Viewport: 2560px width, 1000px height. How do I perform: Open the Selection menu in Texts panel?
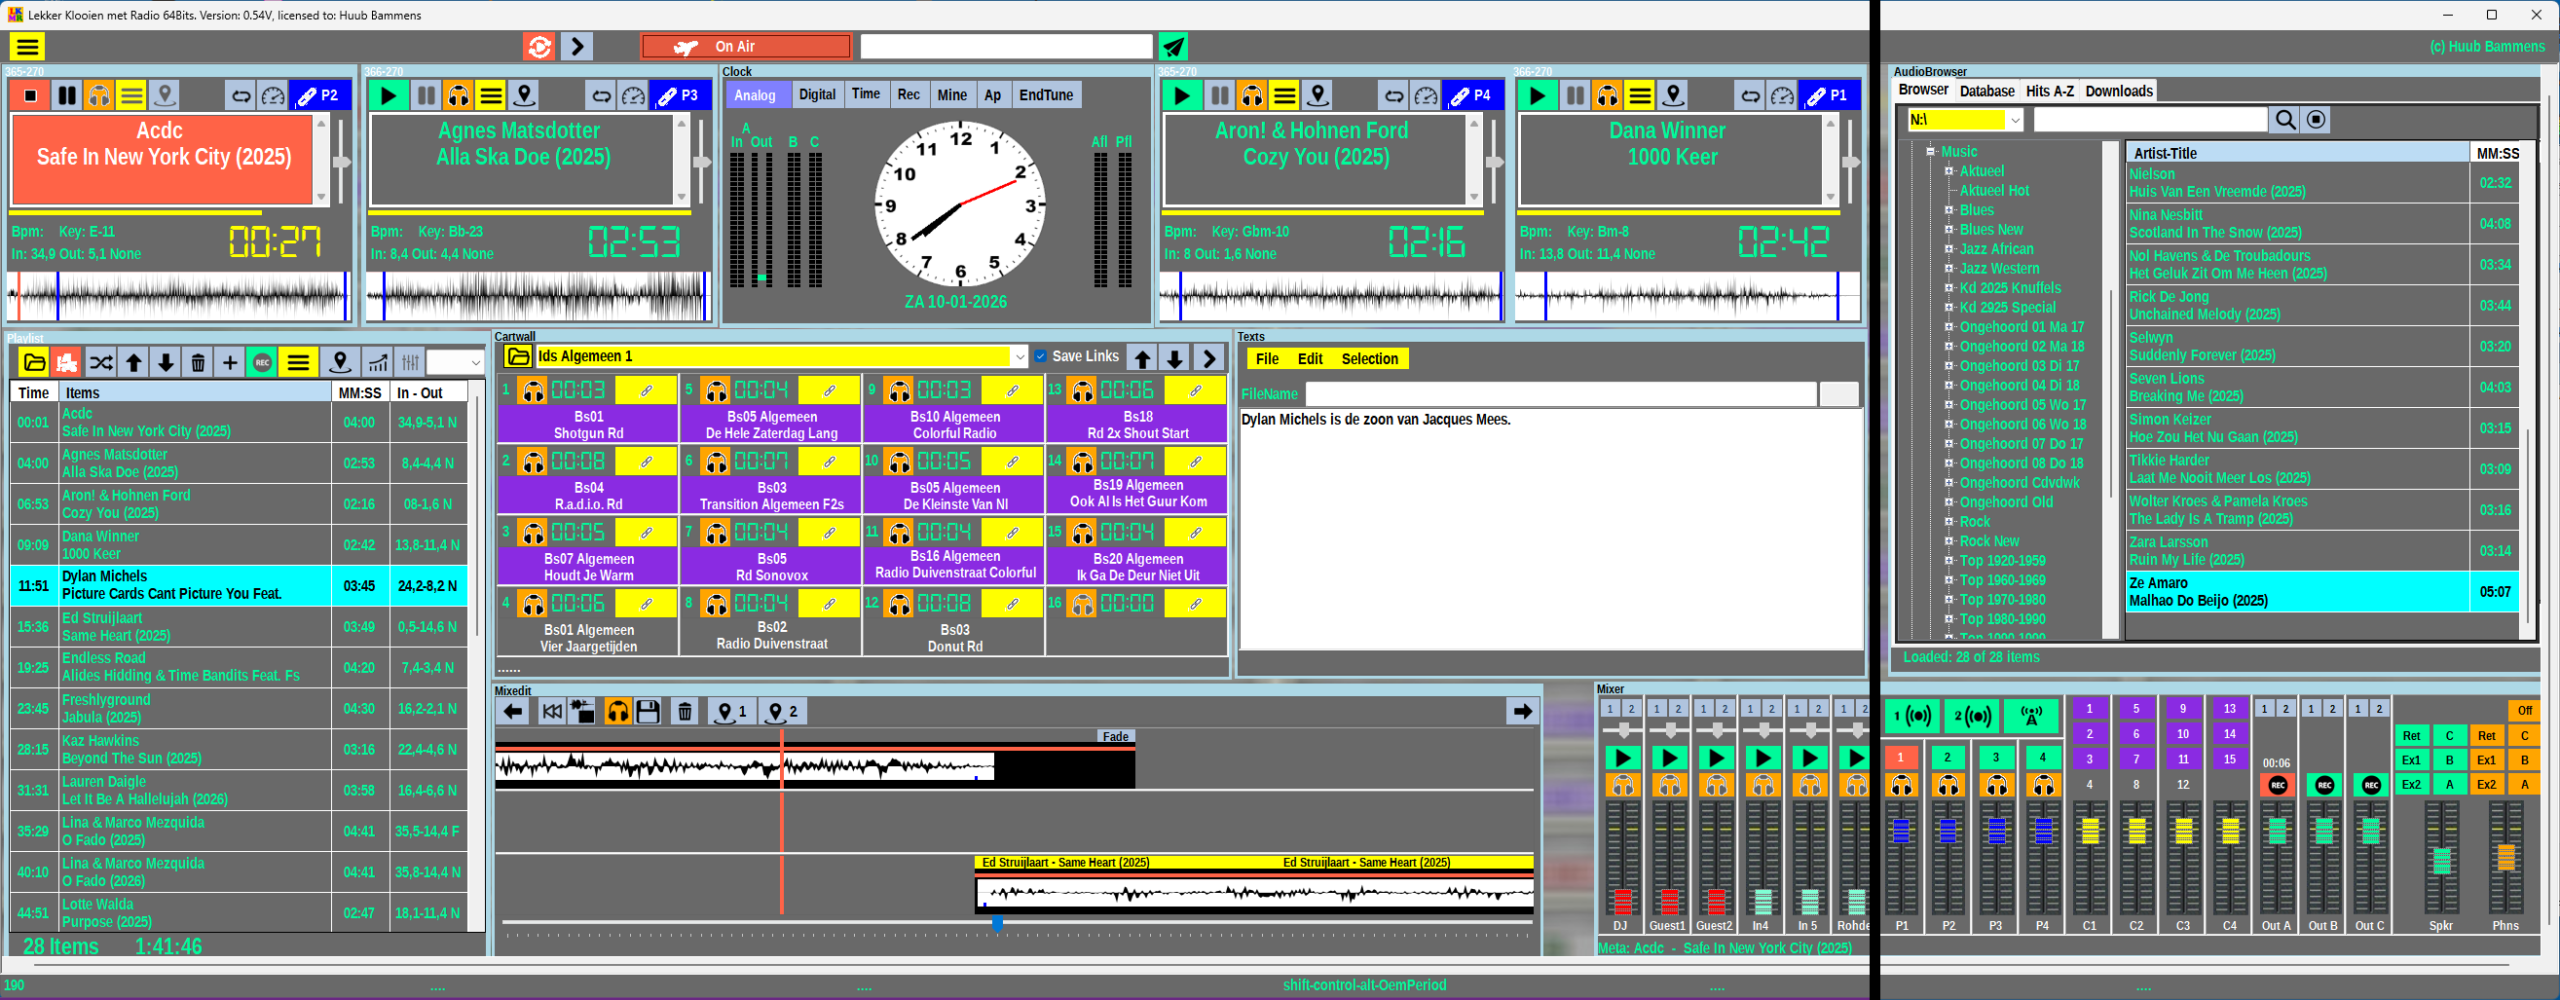tap(1369, 359)
